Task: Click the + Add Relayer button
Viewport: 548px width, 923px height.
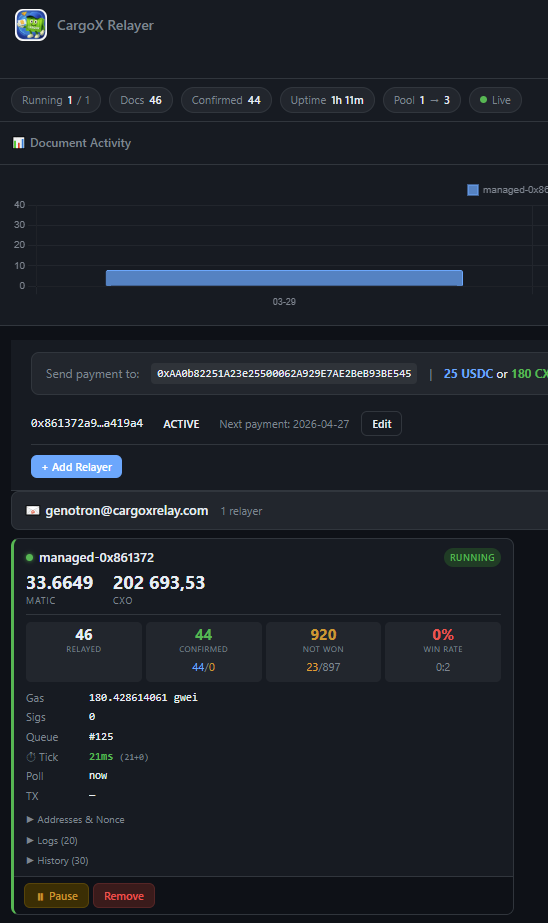Action: pyautogui.click(x=77, y=467)
